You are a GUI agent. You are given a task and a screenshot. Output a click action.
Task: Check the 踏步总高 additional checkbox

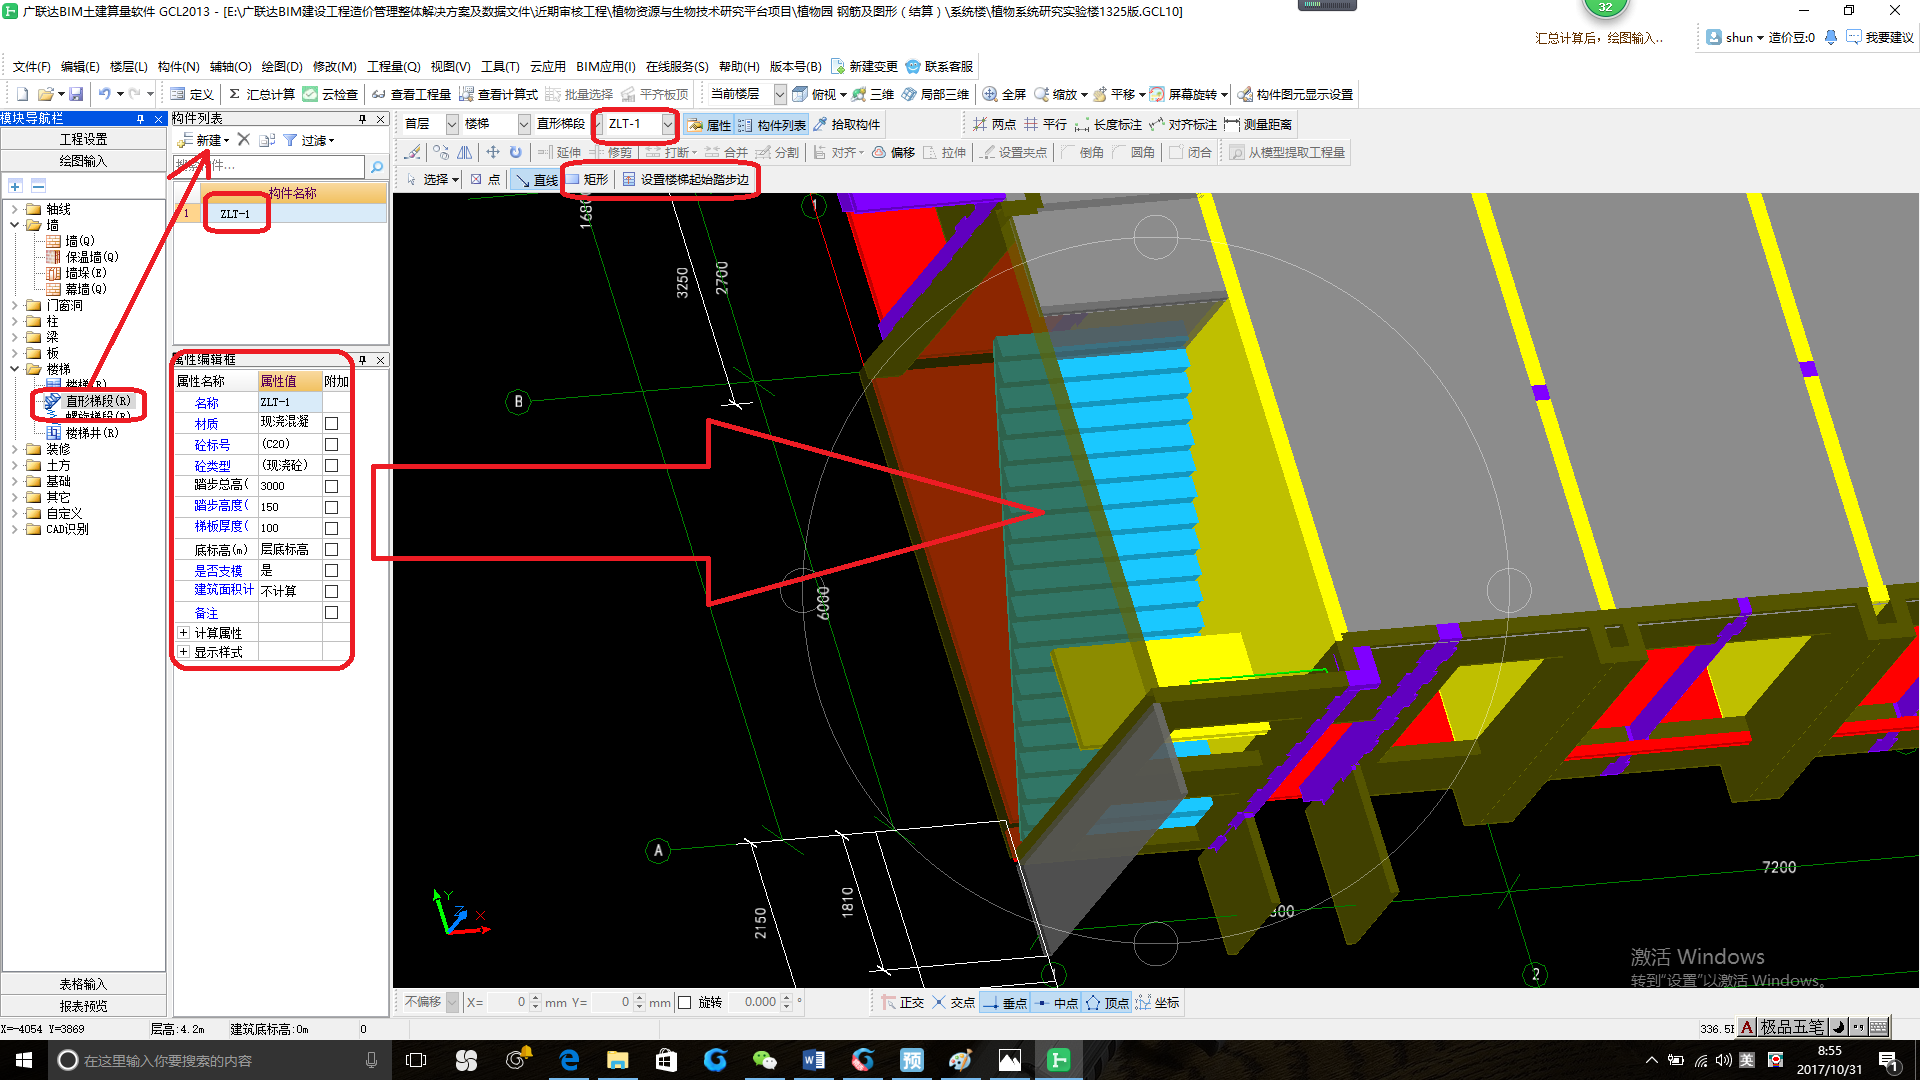pyautogui.click(x=332, y=487)
